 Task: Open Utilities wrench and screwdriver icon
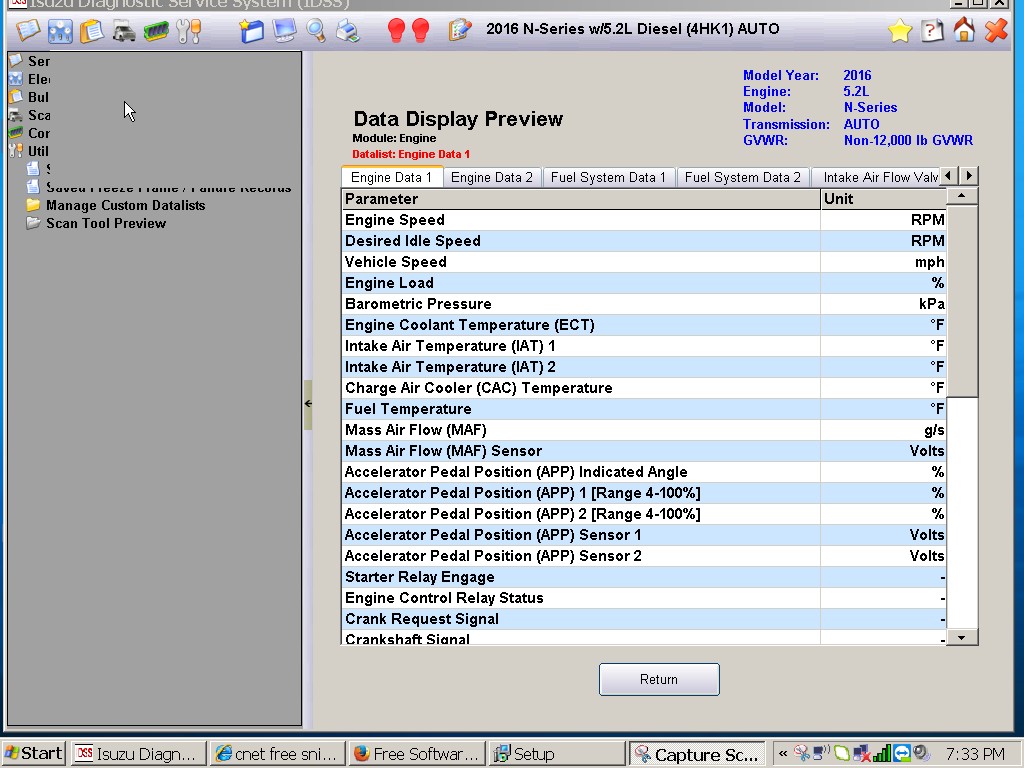click(189, 31)
